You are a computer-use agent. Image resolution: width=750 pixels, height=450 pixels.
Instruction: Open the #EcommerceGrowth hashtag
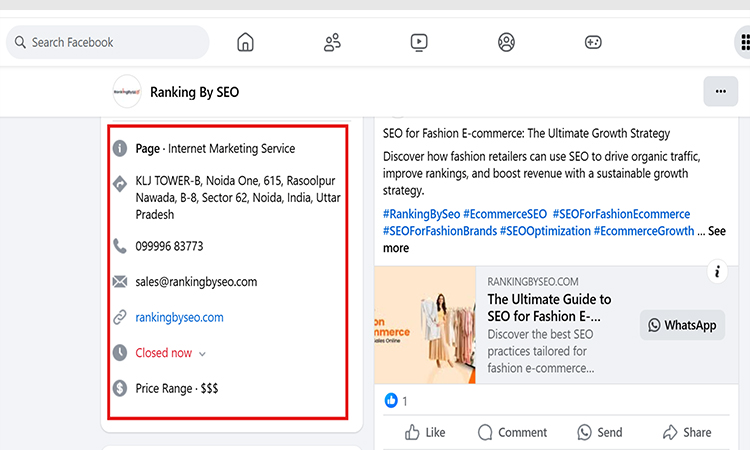tap(644, 231)
